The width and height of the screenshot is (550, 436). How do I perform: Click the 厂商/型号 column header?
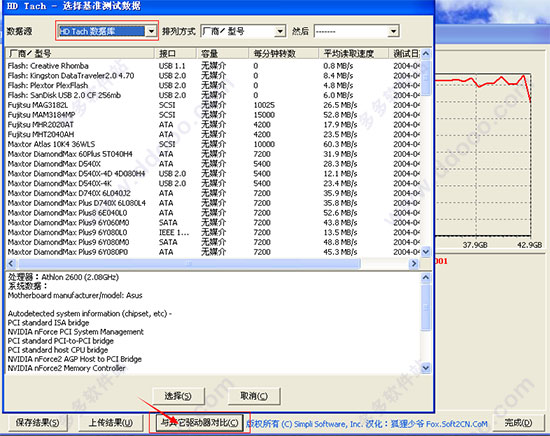[x=80, y=54]
